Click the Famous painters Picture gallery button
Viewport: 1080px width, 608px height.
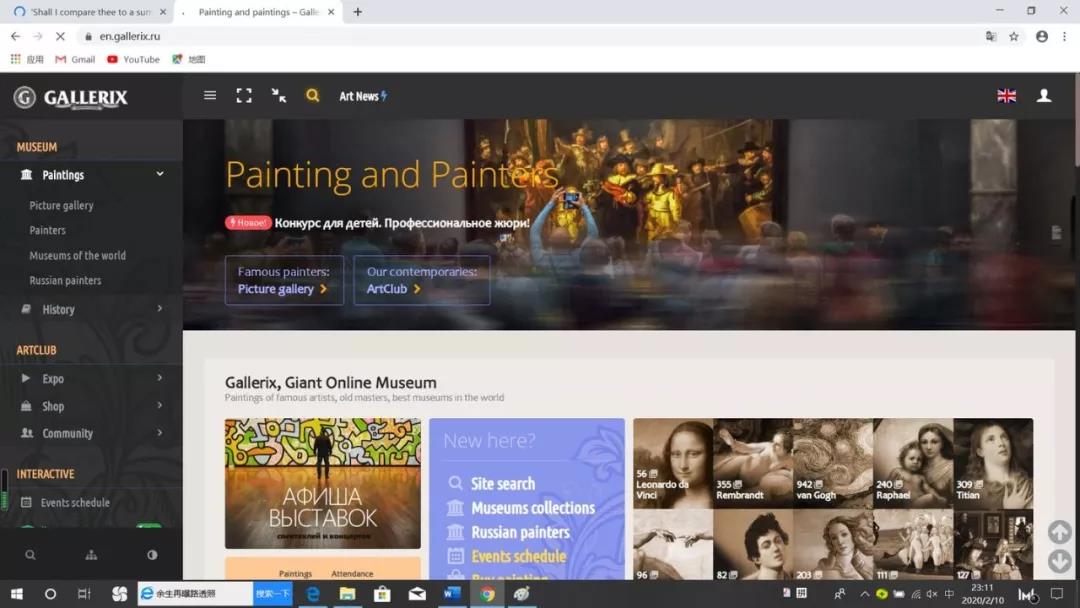[x=284, y=280]
